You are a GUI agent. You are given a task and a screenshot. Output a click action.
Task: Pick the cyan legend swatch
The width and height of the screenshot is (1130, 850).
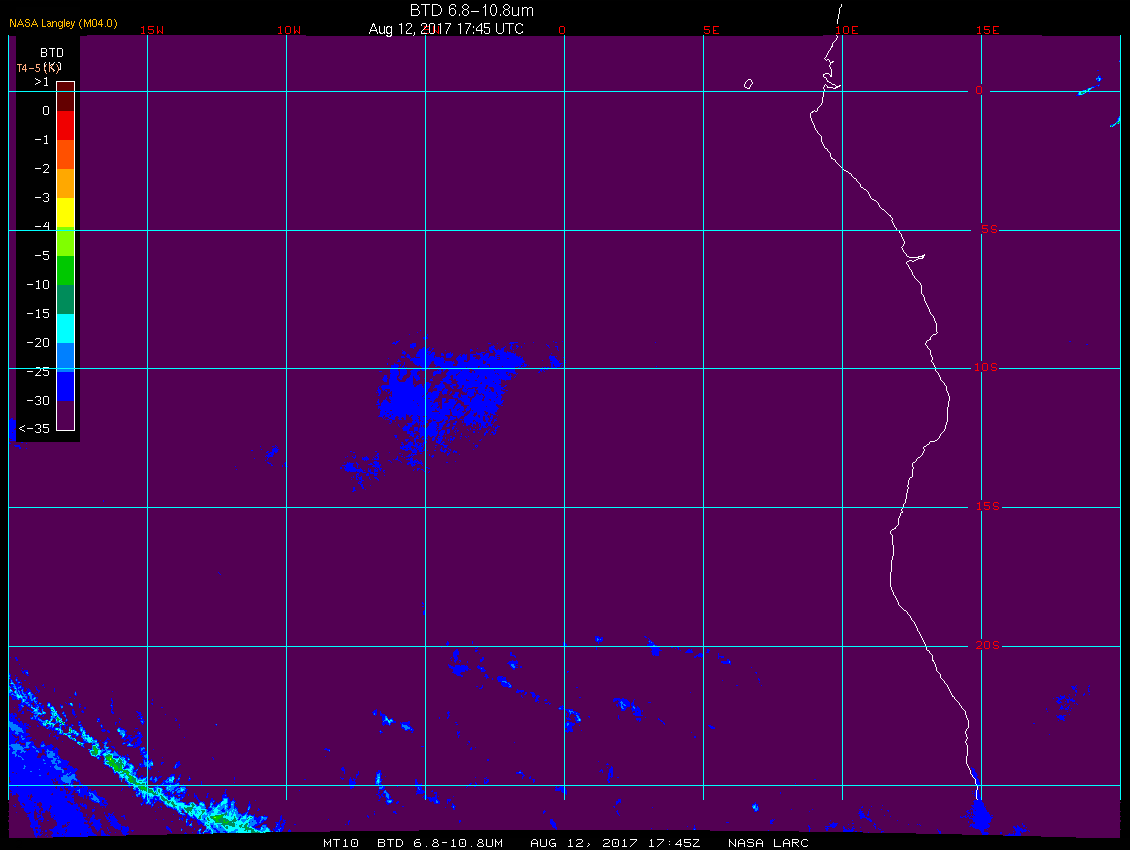(66, 328)
